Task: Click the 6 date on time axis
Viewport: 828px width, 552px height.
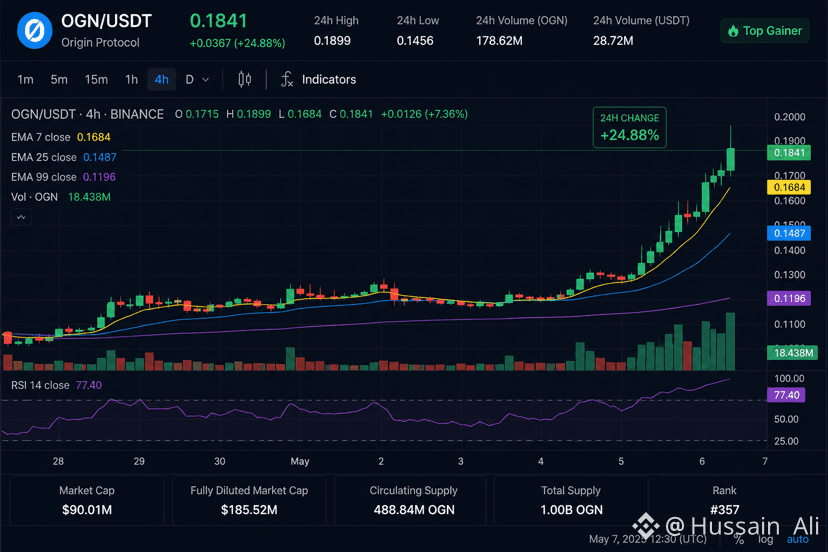Action: (702, 462)
